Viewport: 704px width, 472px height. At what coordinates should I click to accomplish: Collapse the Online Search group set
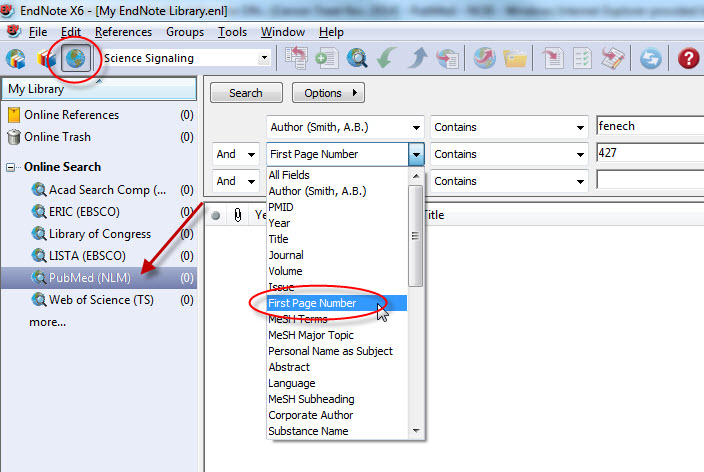point(10,168)
